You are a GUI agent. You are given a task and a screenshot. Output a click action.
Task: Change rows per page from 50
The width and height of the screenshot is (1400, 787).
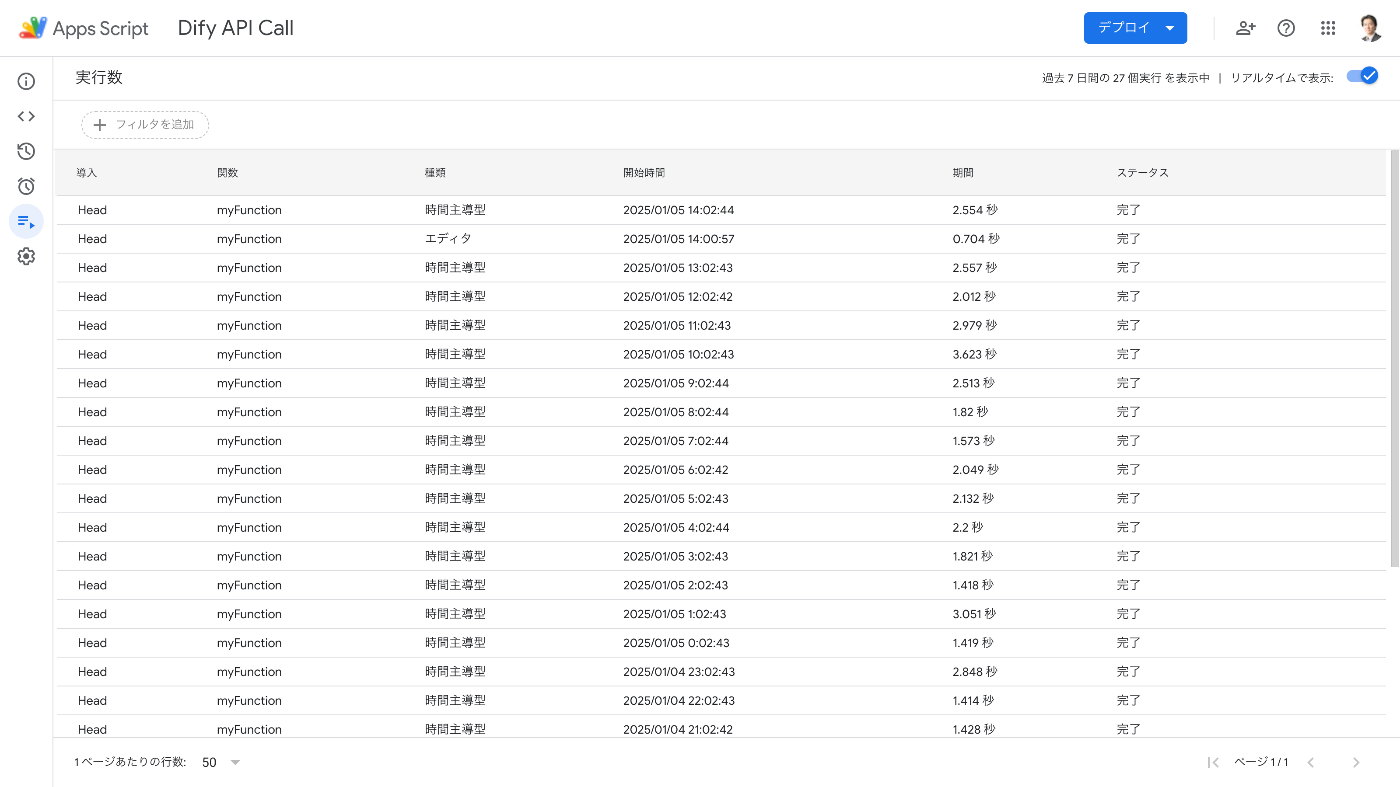point(220,762)
